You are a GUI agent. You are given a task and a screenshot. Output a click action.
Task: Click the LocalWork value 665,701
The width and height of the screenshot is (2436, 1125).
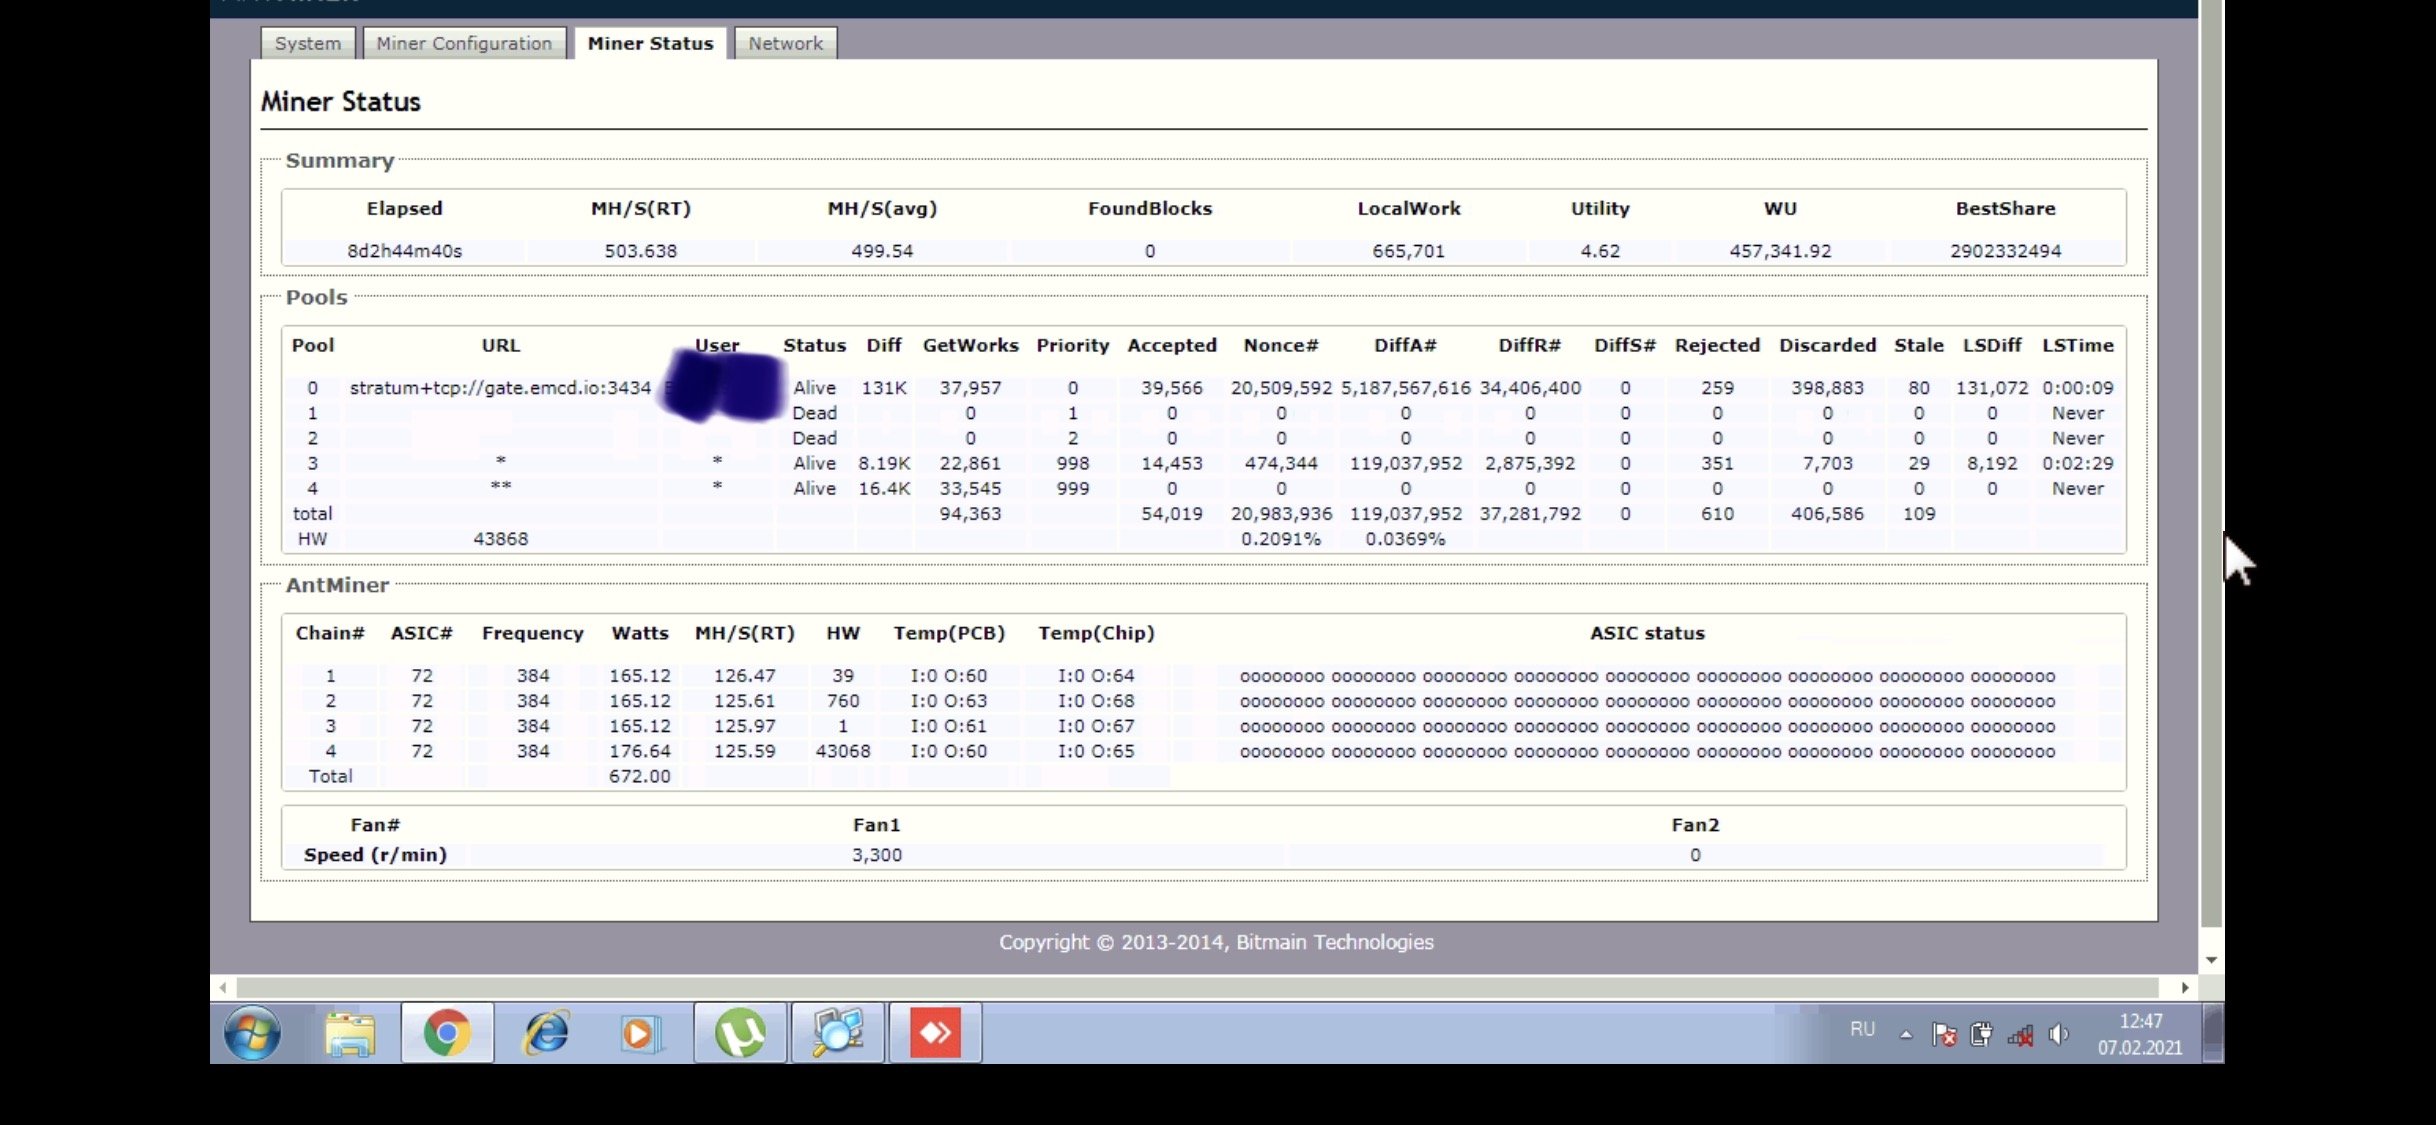[x=1408, y=251]
